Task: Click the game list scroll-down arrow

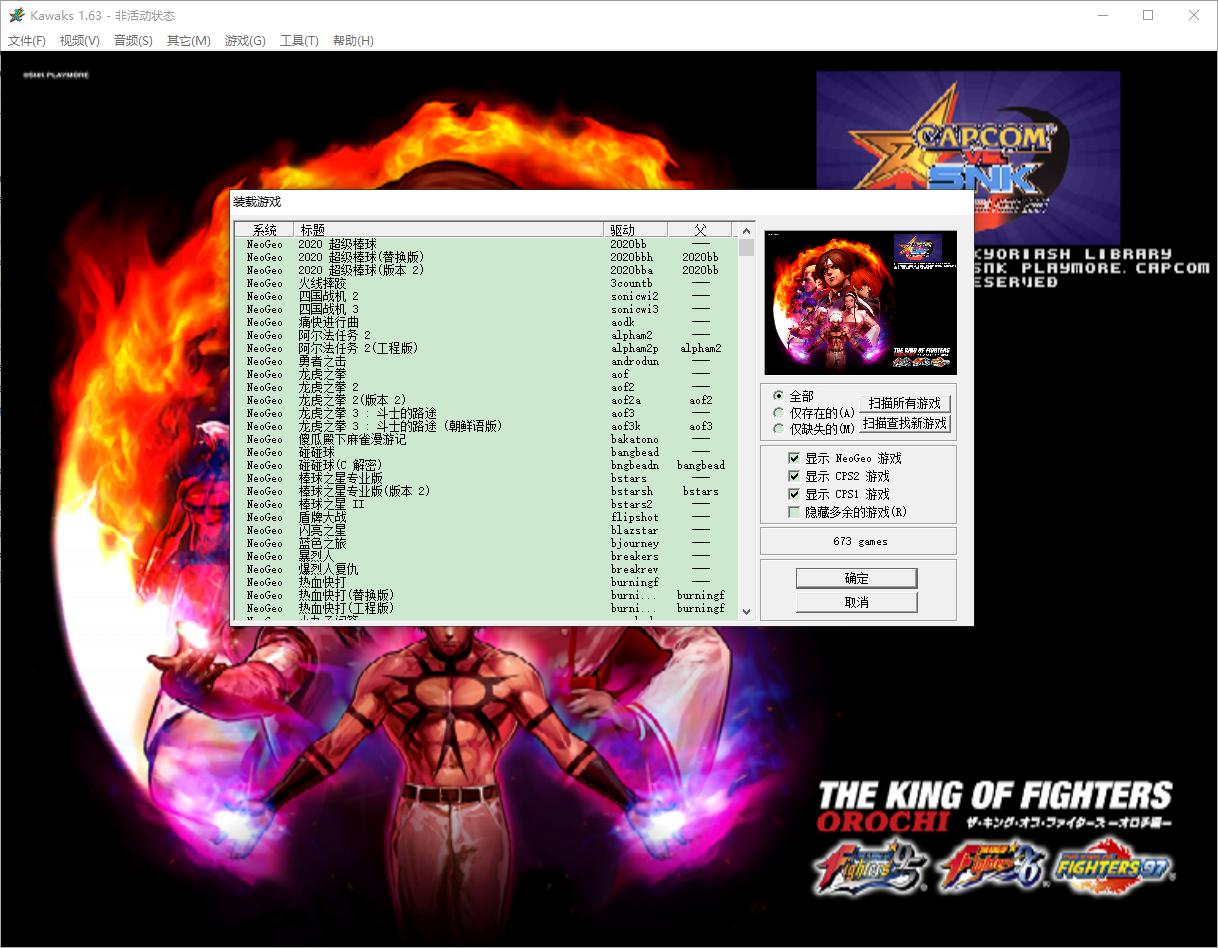Action: [746, 611]
